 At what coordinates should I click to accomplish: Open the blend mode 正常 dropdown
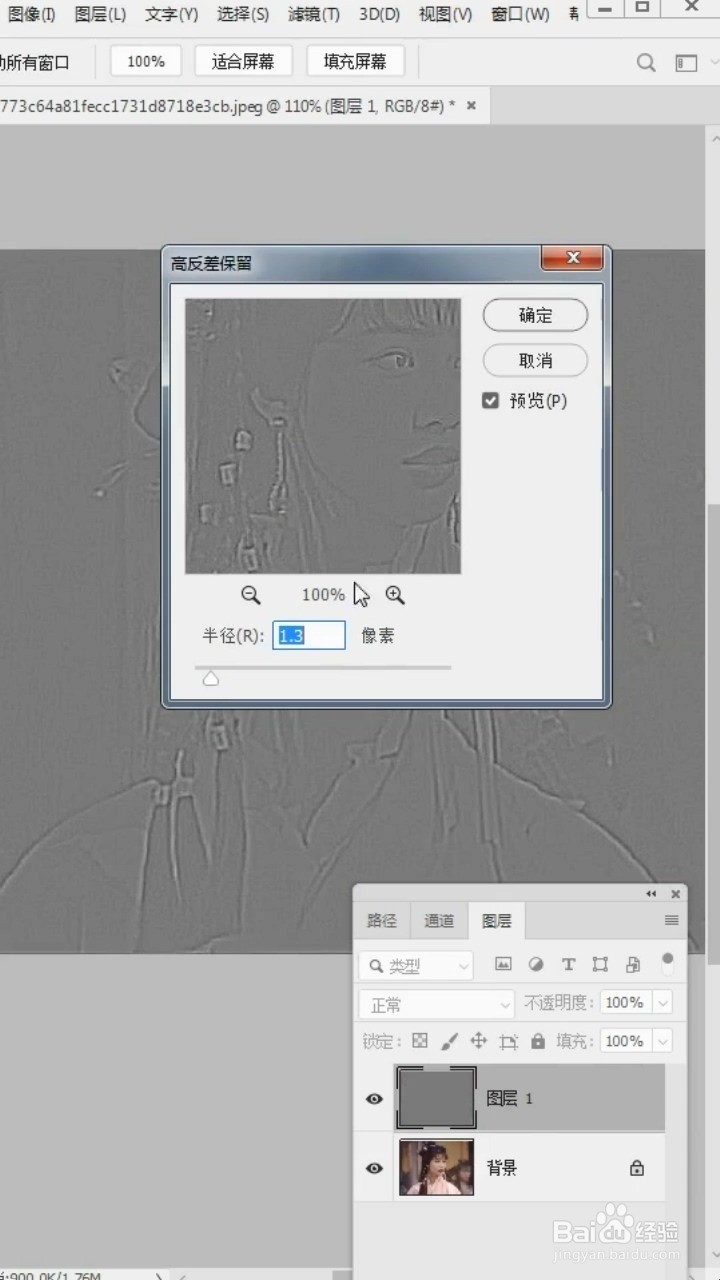pyautogui.click(x=437, y=1003)
